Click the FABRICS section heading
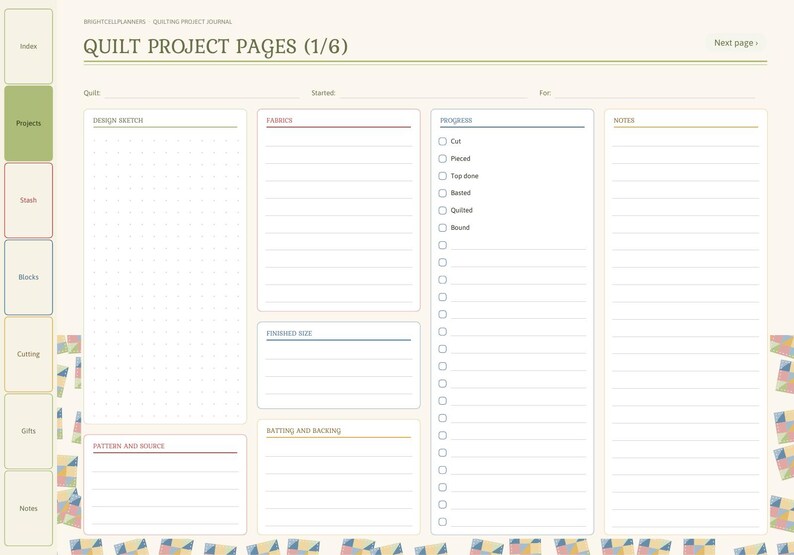 click(279, 121)
